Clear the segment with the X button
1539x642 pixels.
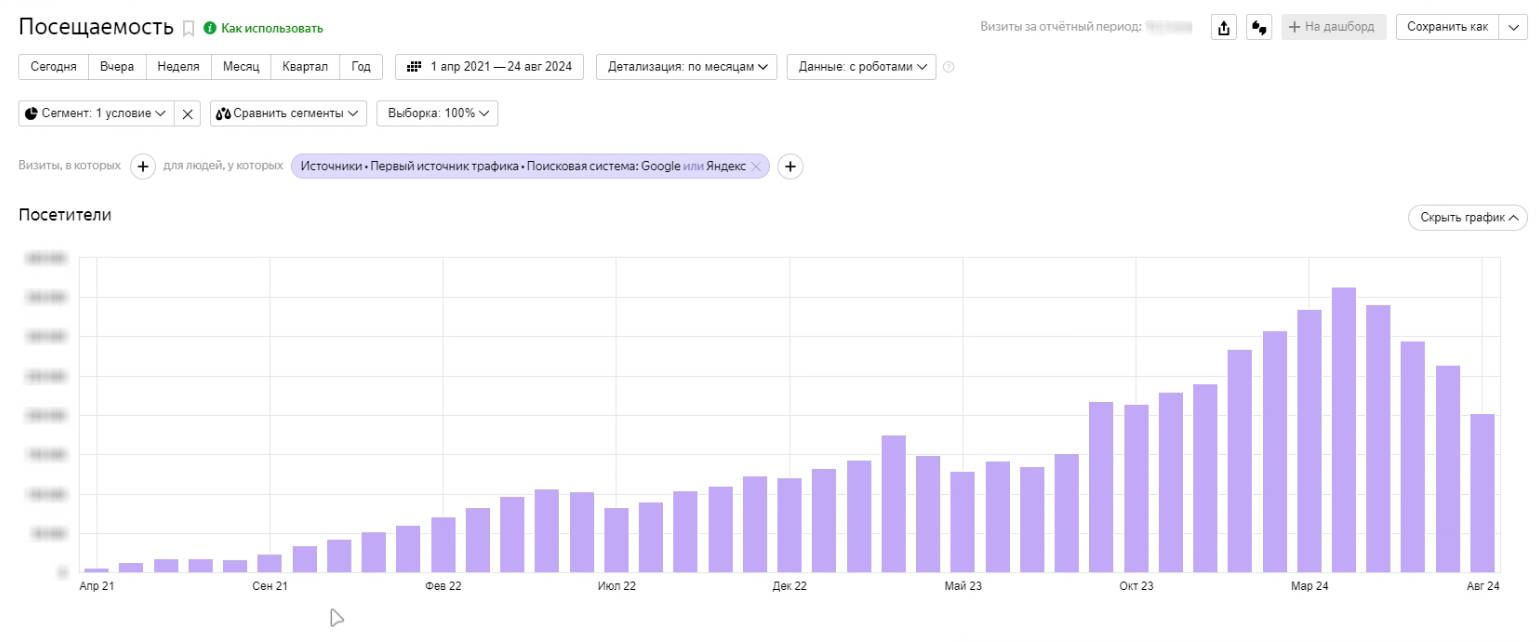pyautogui.click(x=187, y=114)
